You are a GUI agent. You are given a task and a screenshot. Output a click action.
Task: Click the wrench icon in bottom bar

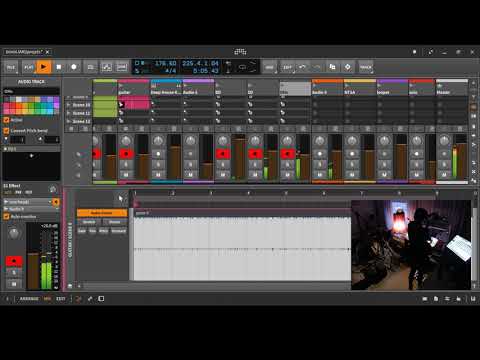[90, 299]
